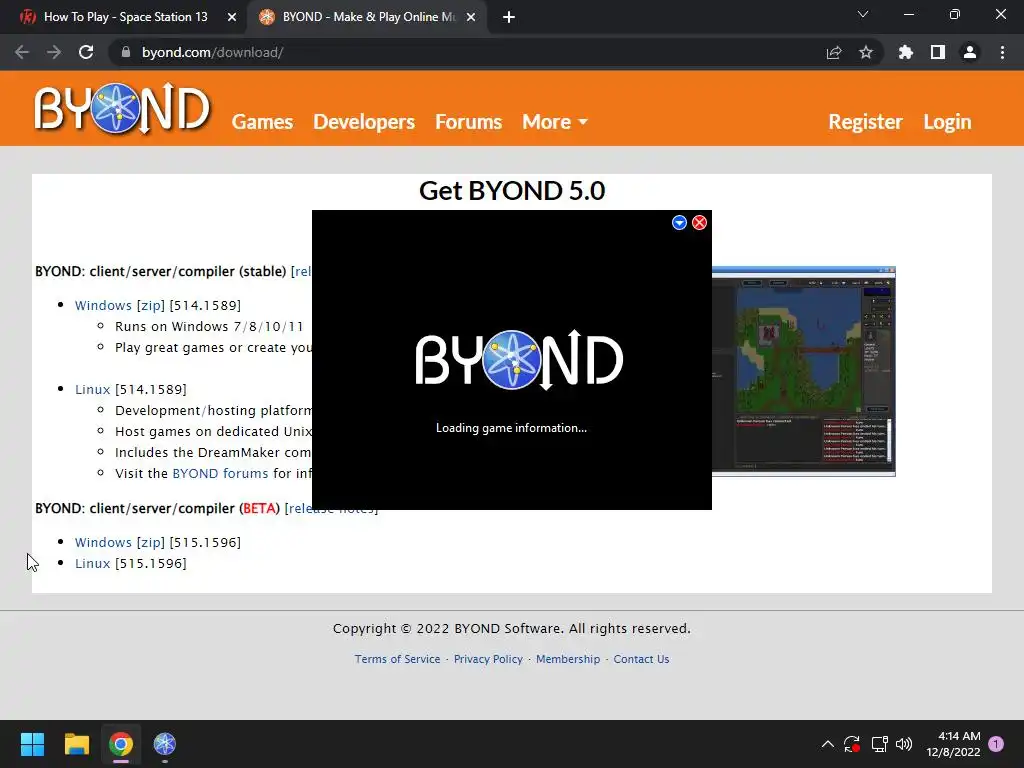Image resolution: width=1024 pixels, height=768 pixels.
Task: Click the Login link
Action: click(947, 121)
